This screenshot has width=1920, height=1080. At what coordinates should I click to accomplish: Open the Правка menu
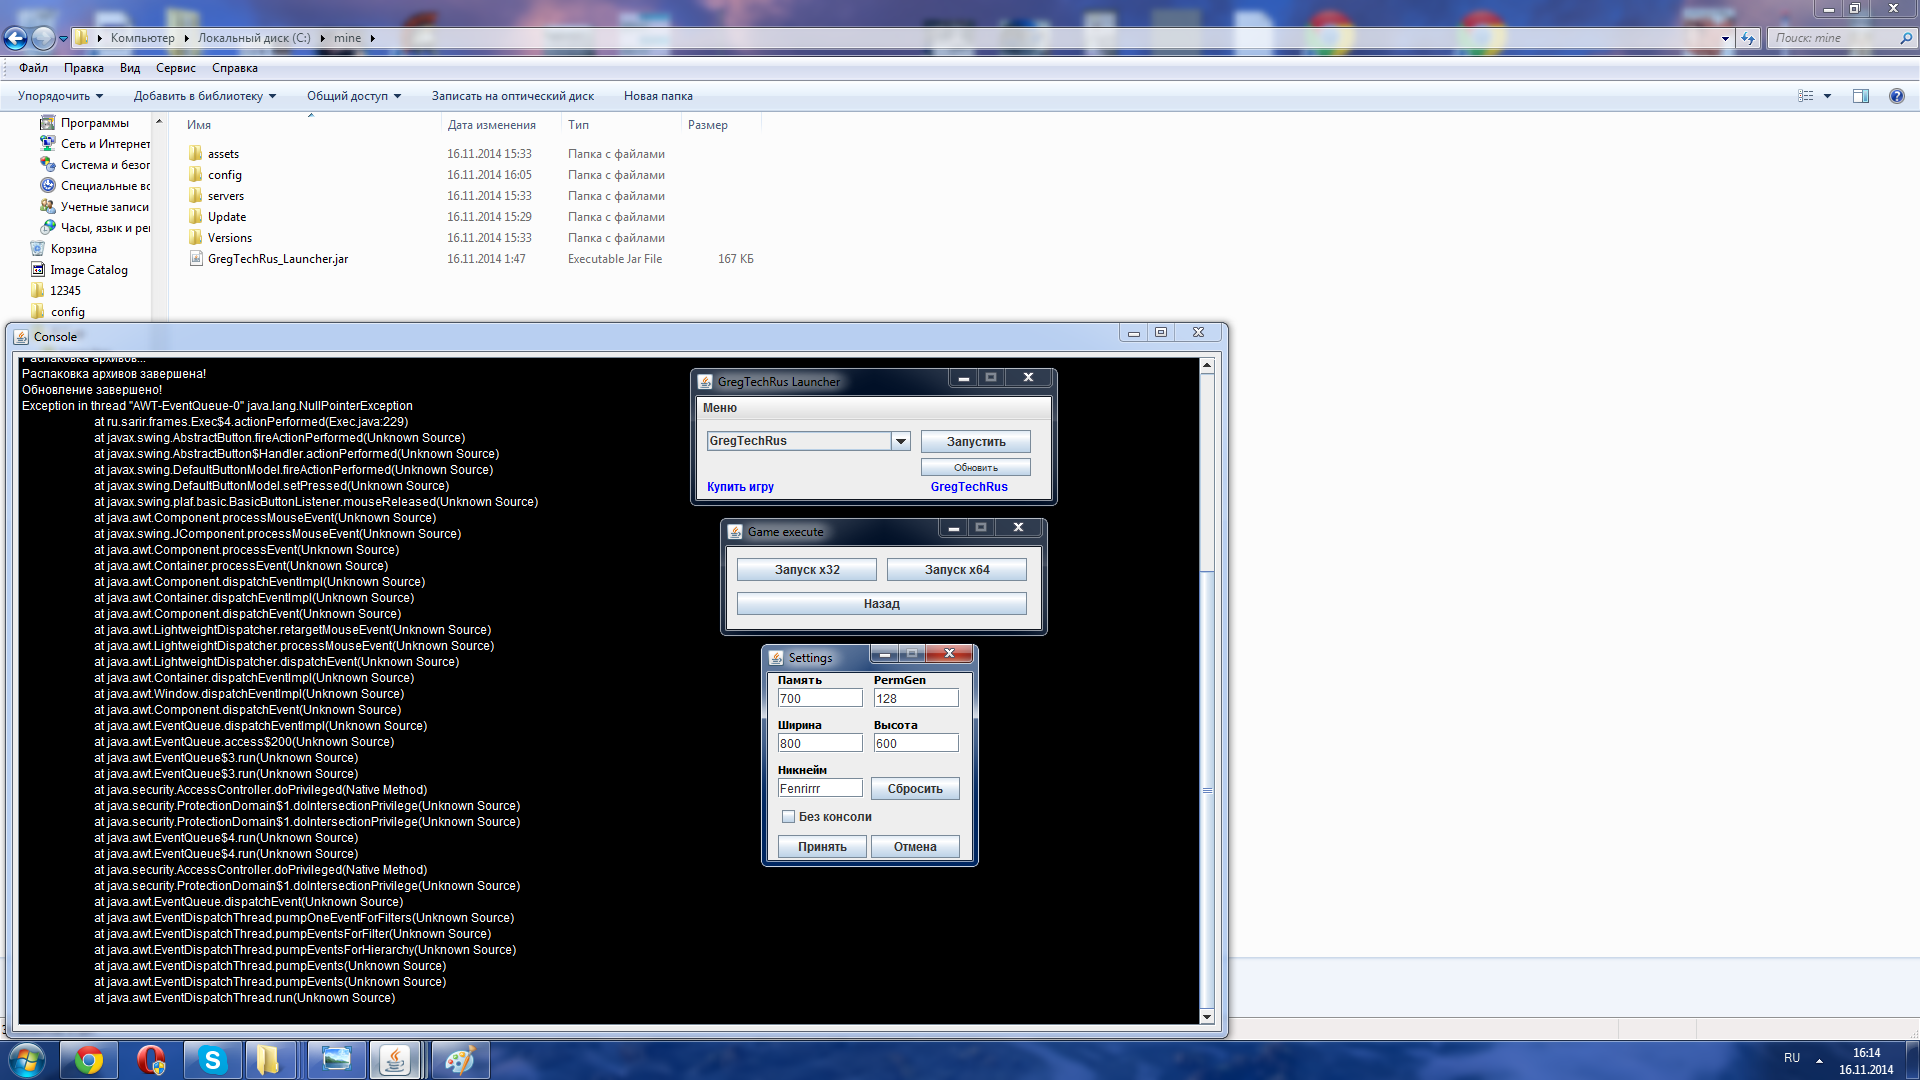[84, 68]
